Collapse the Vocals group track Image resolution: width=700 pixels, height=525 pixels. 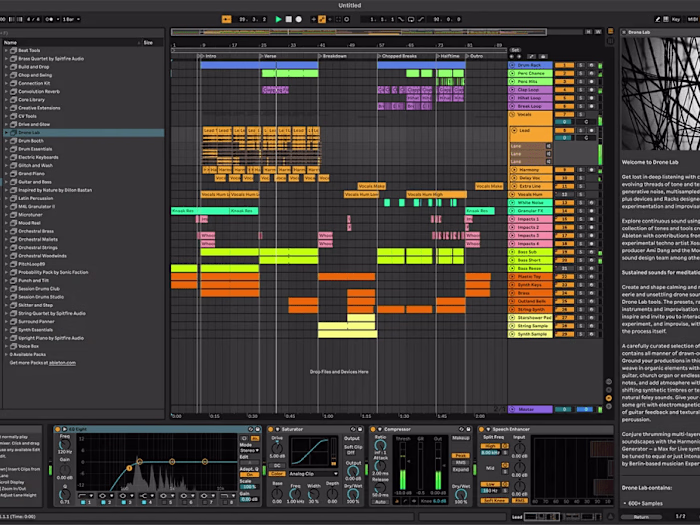point(512,114)
